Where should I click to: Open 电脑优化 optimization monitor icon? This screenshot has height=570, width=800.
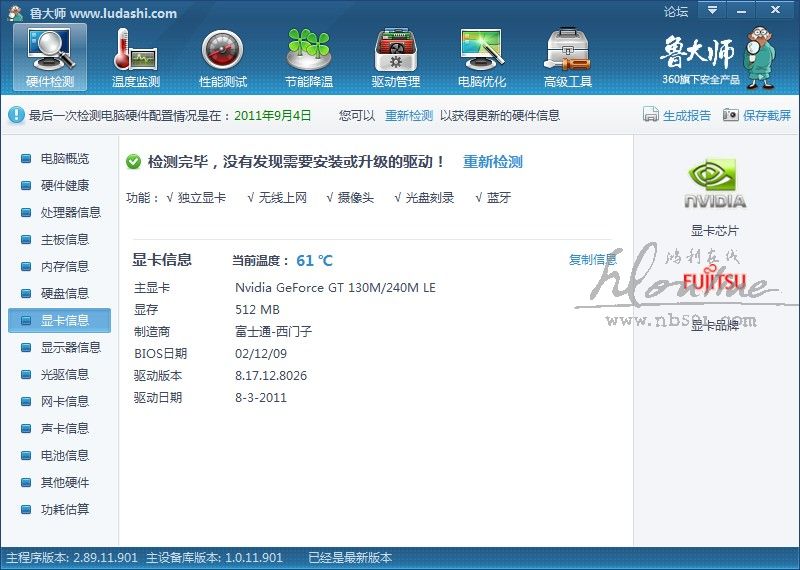pyautogui.click(x=482, y=57)
